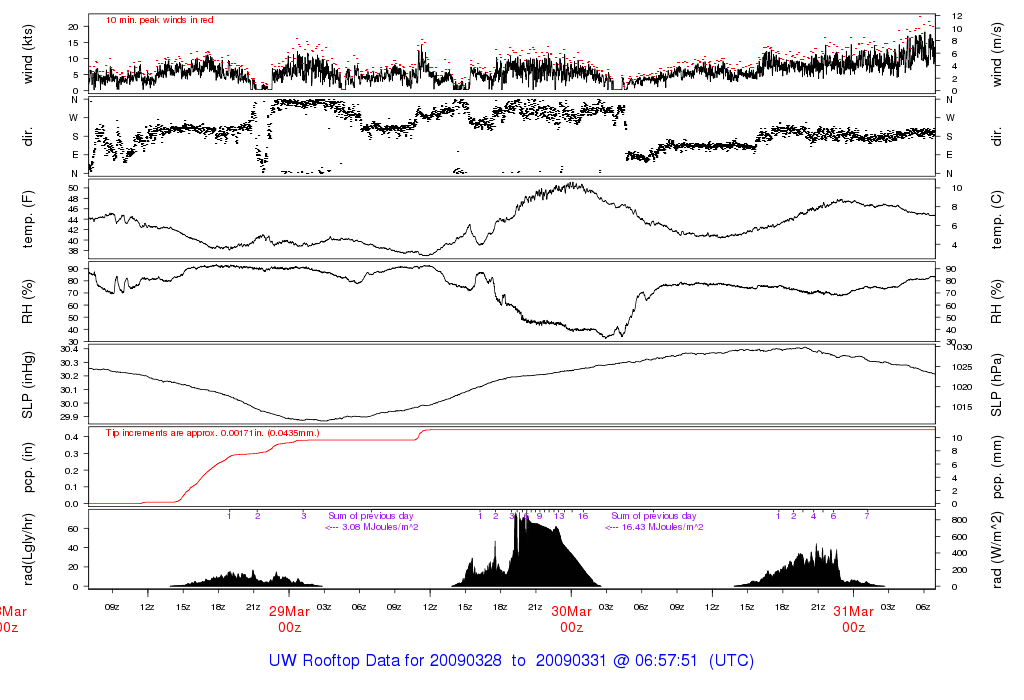
Task: Select 'Sum of previous day' above 3.08 MJoules
Action: 370,516
